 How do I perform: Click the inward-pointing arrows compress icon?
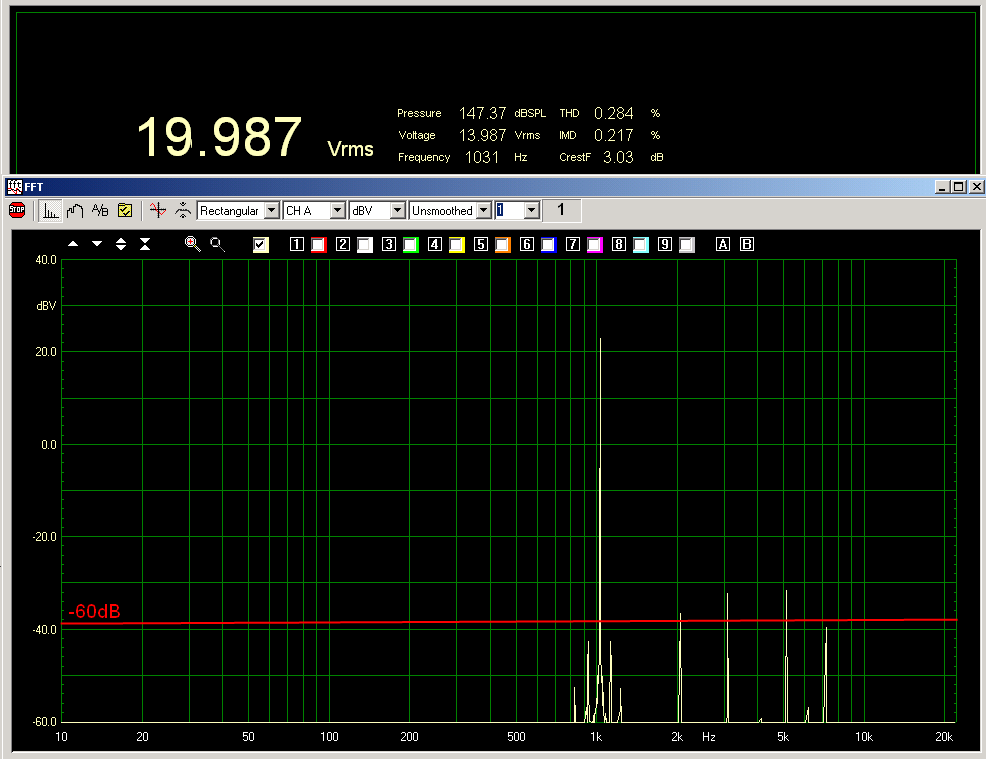[145, 244]
